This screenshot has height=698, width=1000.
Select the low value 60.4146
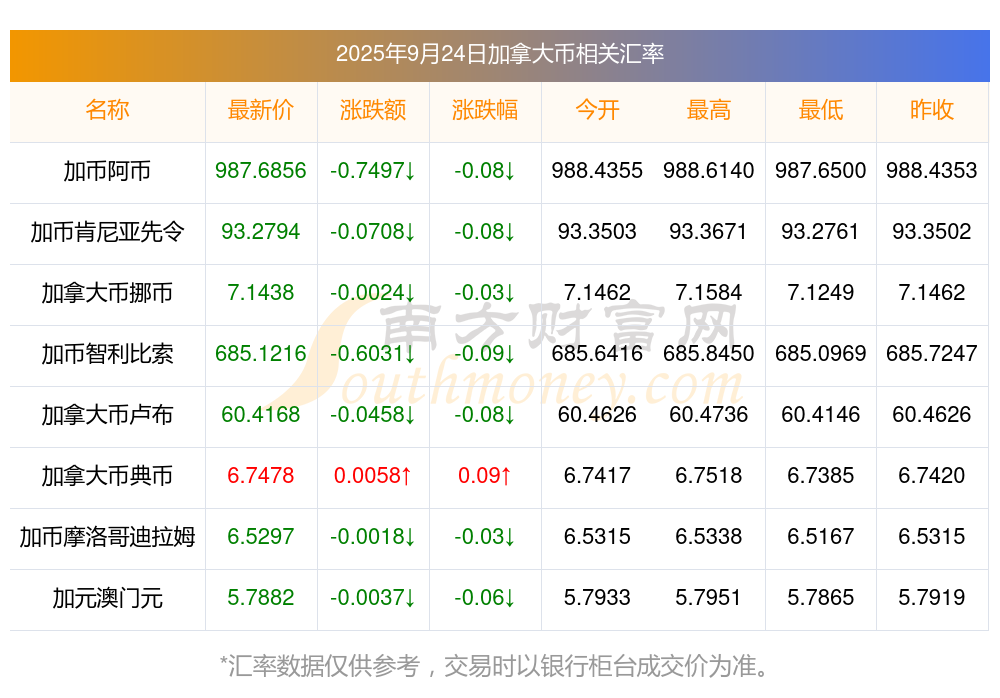821,414
